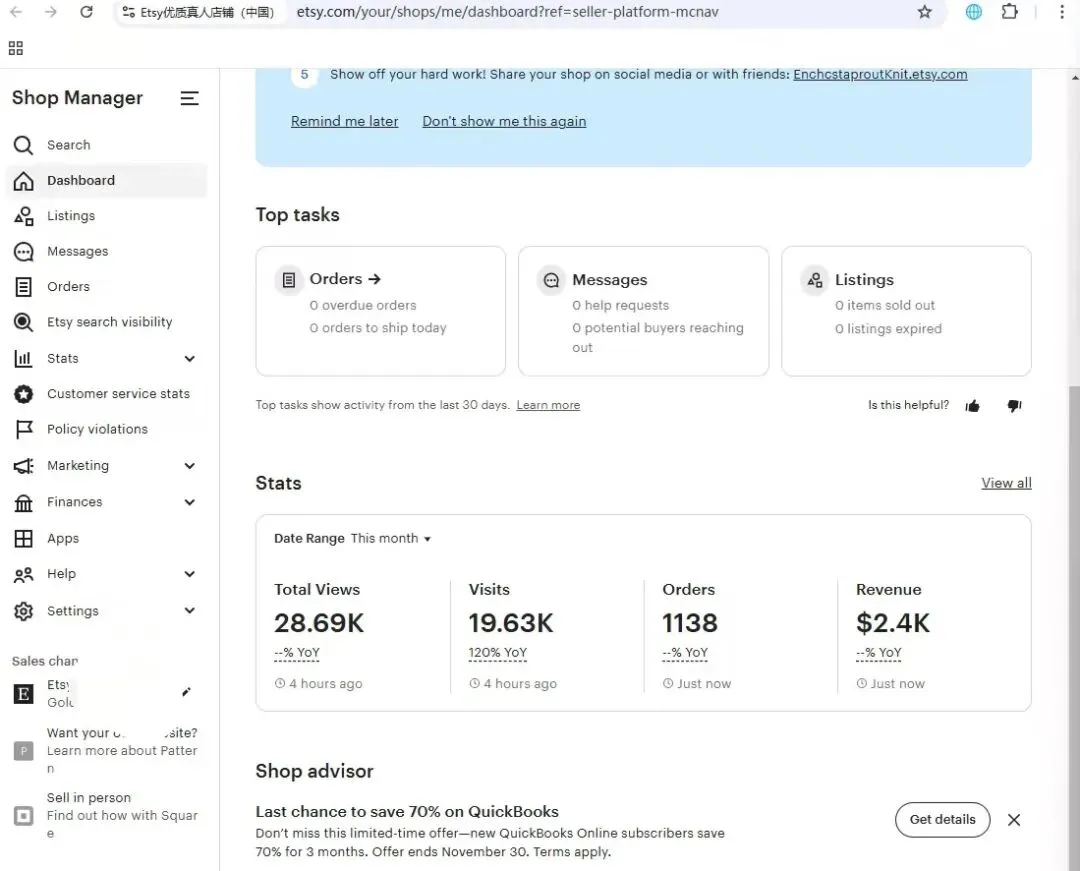Open the Date Range This month dropdown
This screenshot has height=871, width=1080.
pyautogui.click(x=390, y=538)
